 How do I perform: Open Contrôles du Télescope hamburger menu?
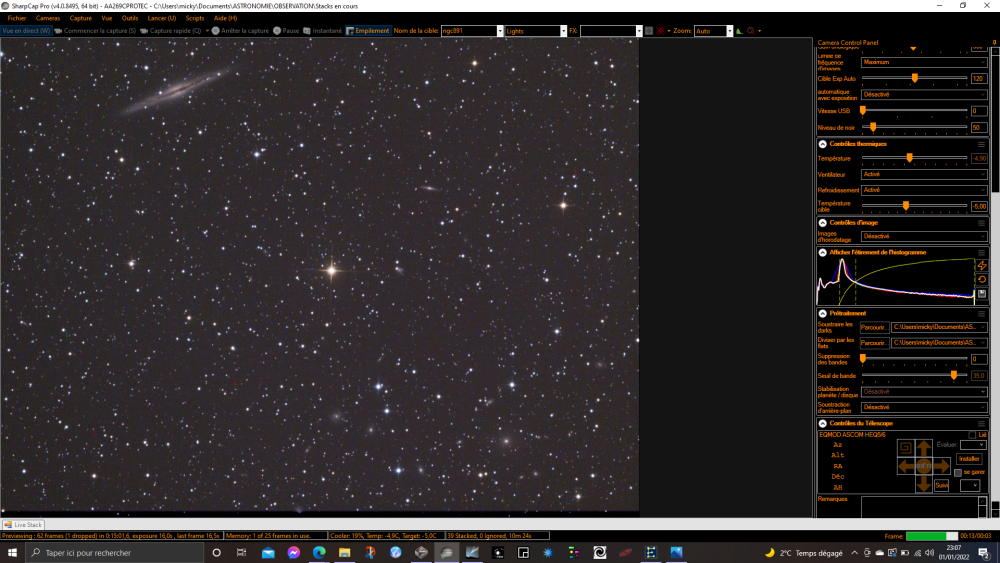[982, 423]
